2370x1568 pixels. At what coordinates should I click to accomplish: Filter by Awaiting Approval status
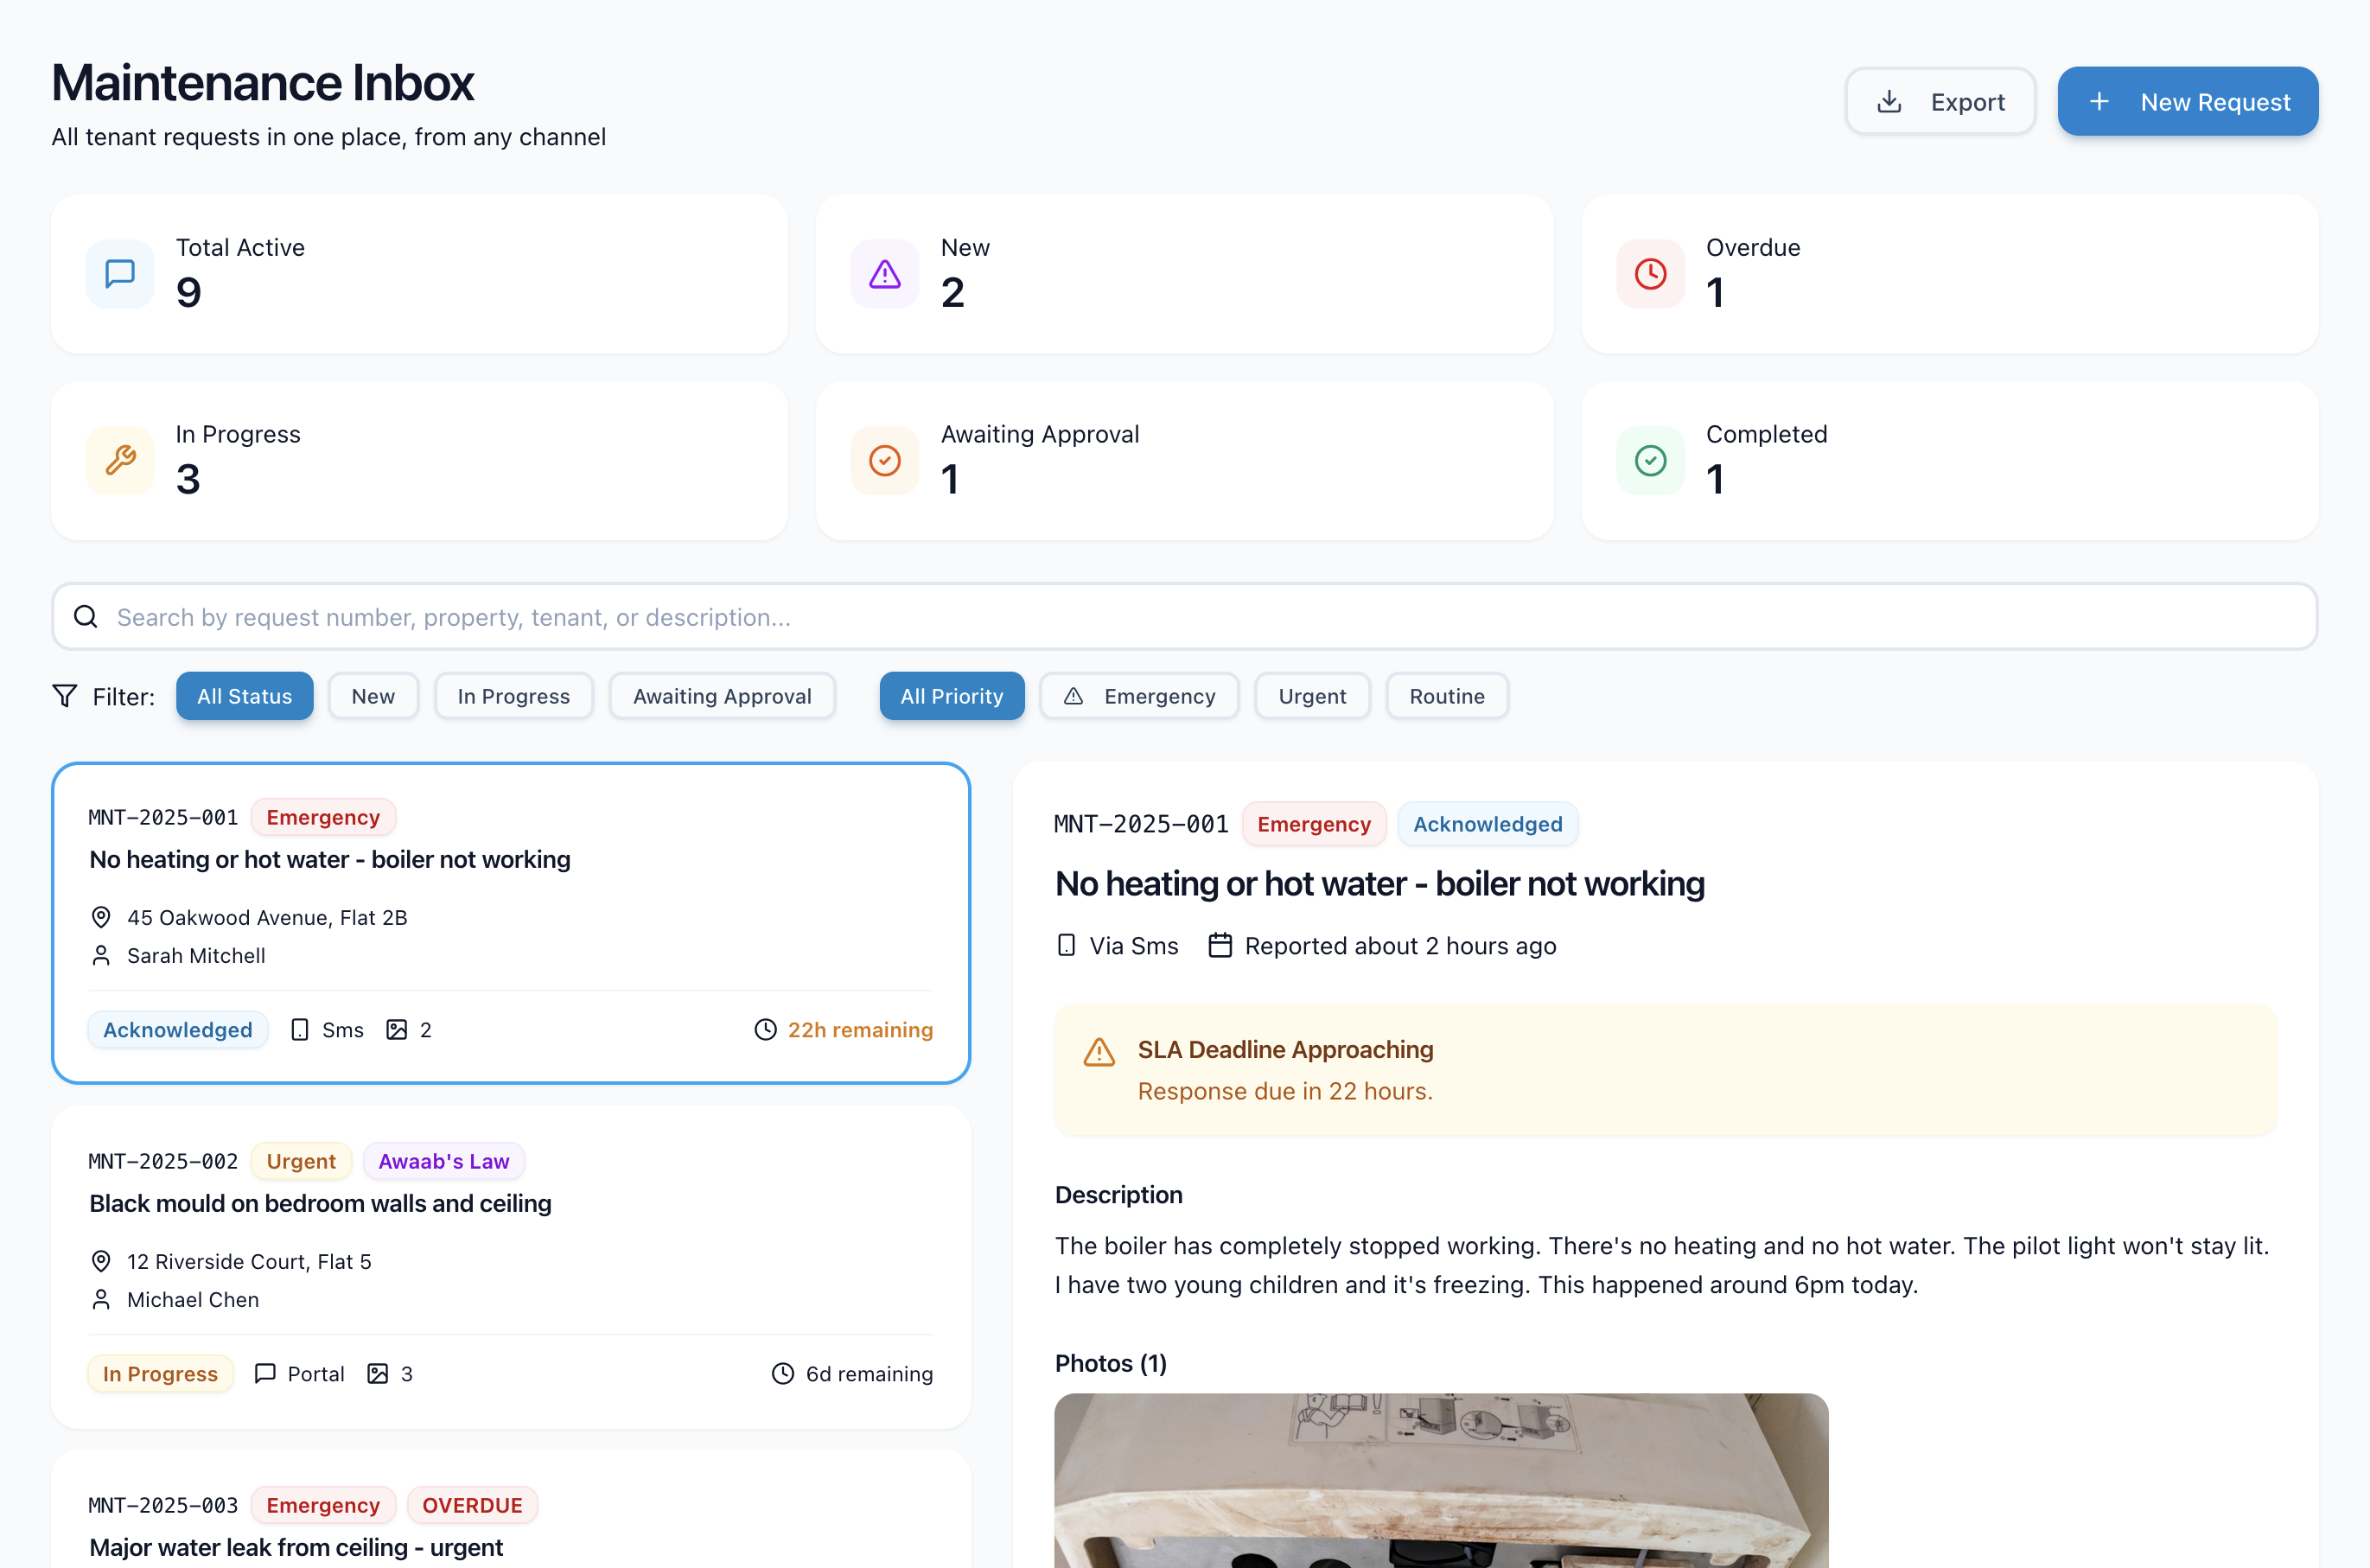721,696
